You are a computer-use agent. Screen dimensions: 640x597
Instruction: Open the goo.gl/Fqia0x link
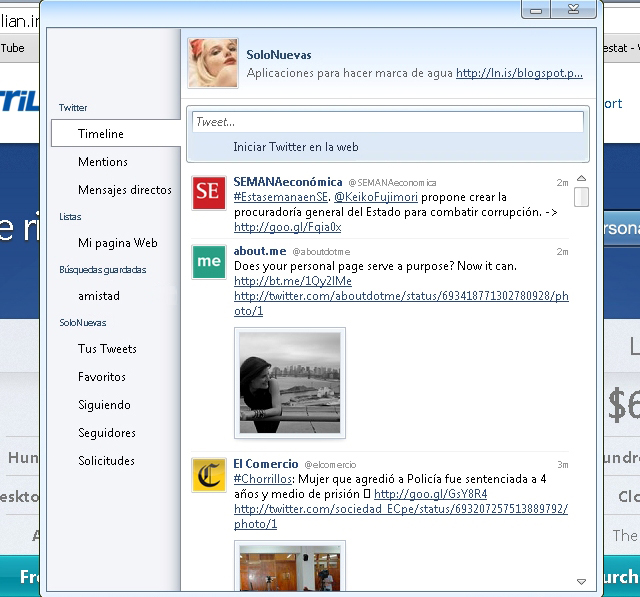click(287, 227)
